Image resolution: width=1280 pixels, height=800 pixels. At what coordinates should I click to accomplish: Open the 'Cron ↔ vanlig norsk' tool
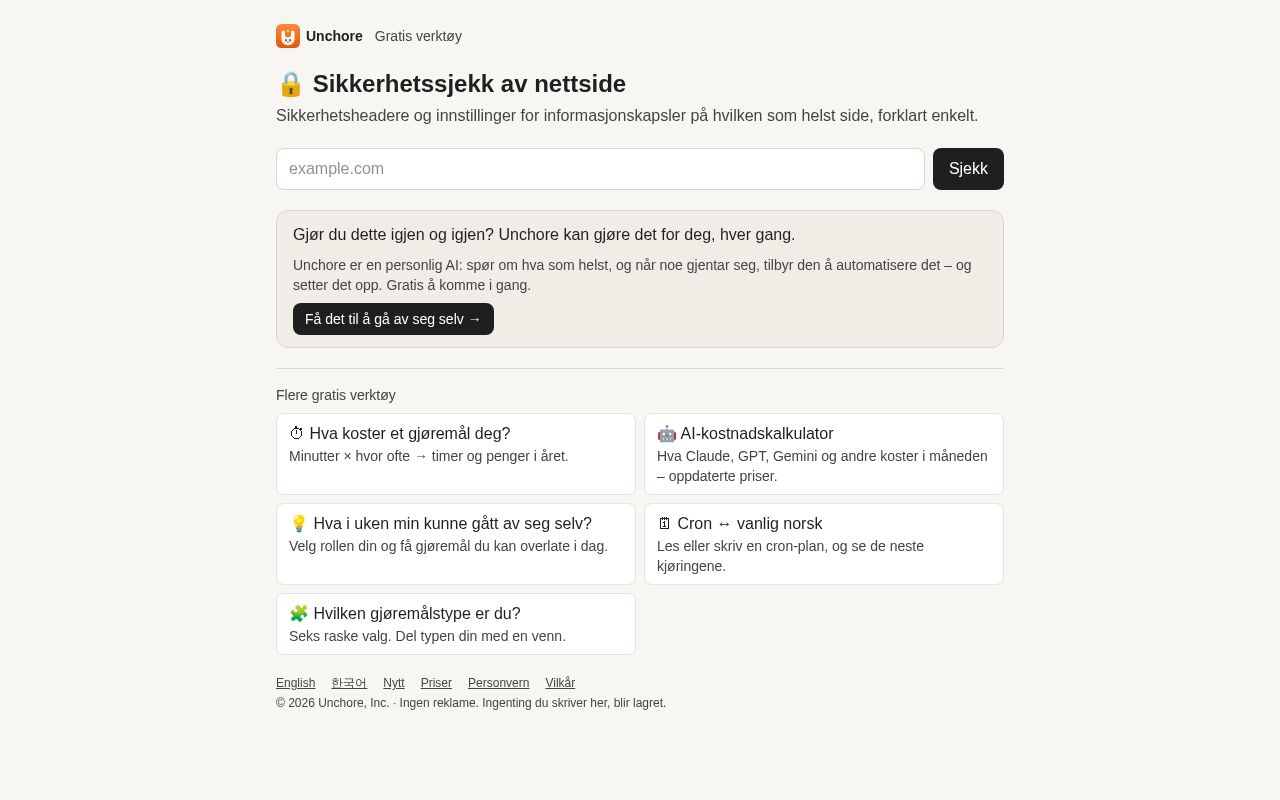[x=824, y=544]
